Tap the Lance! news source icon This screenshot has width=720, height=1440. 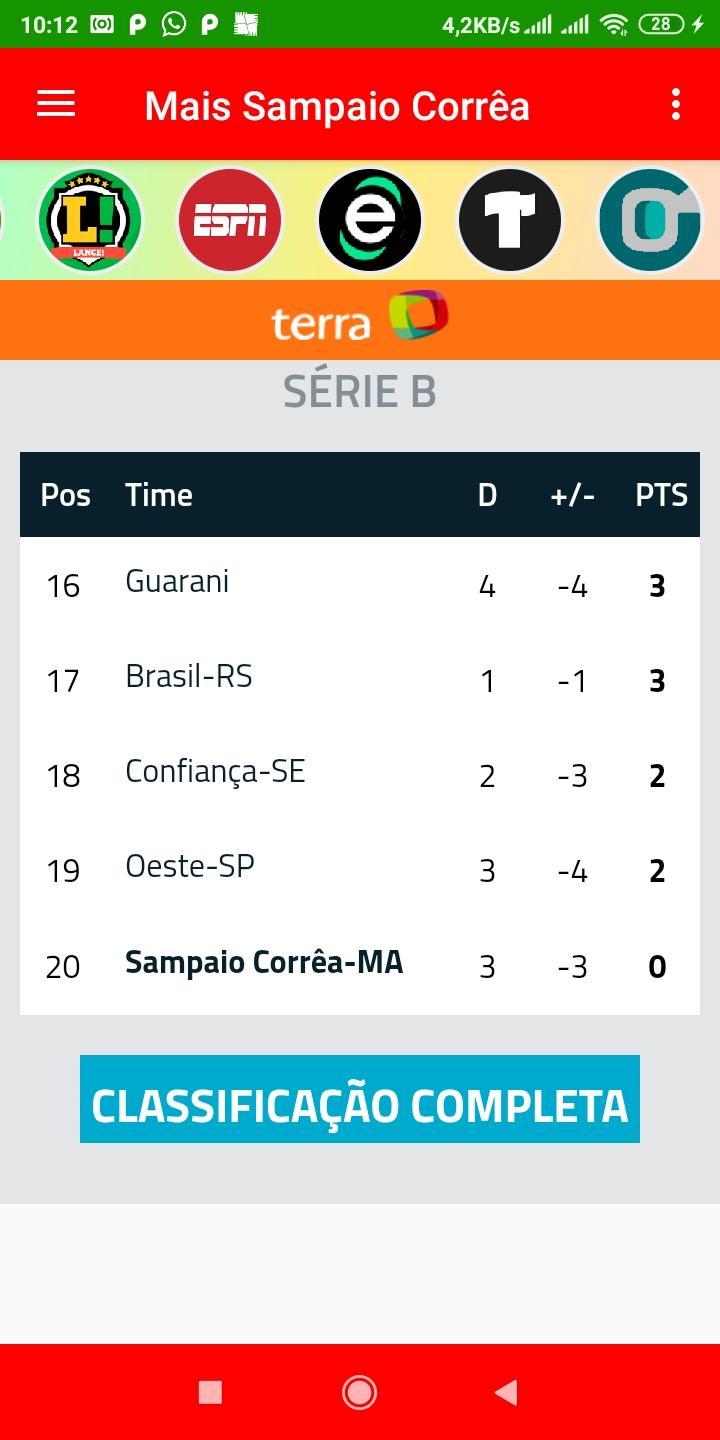click(90, 220)
